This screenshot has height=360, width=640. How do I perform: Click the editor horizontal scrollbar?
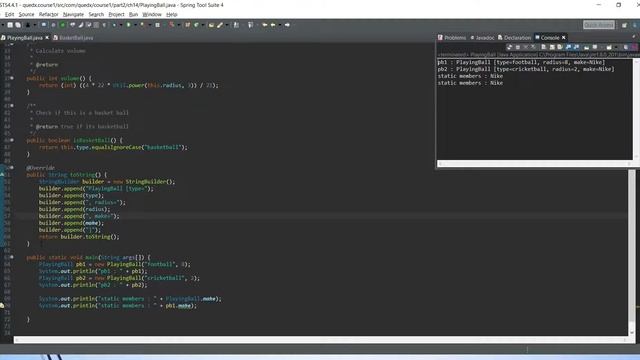pos(320,340)
